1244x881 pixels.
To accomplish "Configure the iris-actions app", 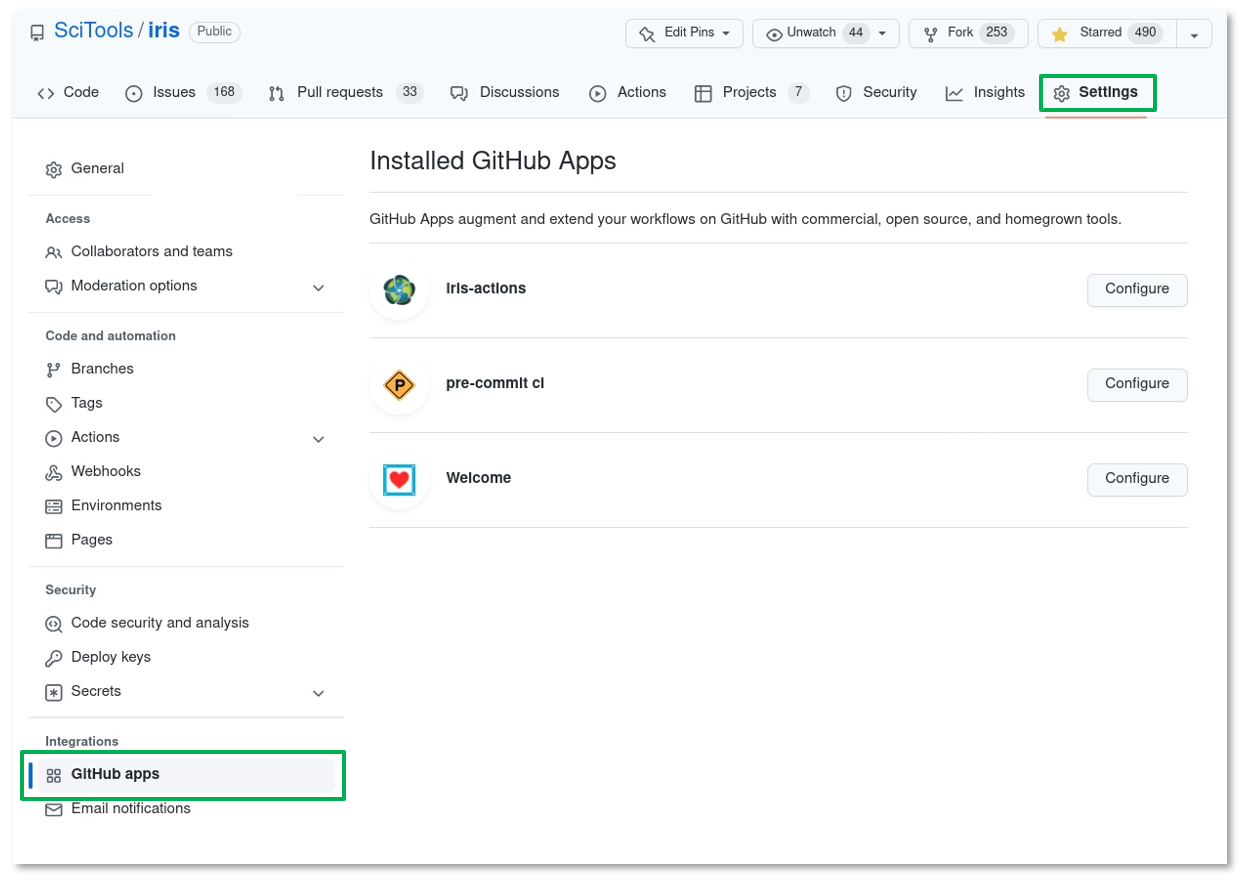I will (1136, 290).
